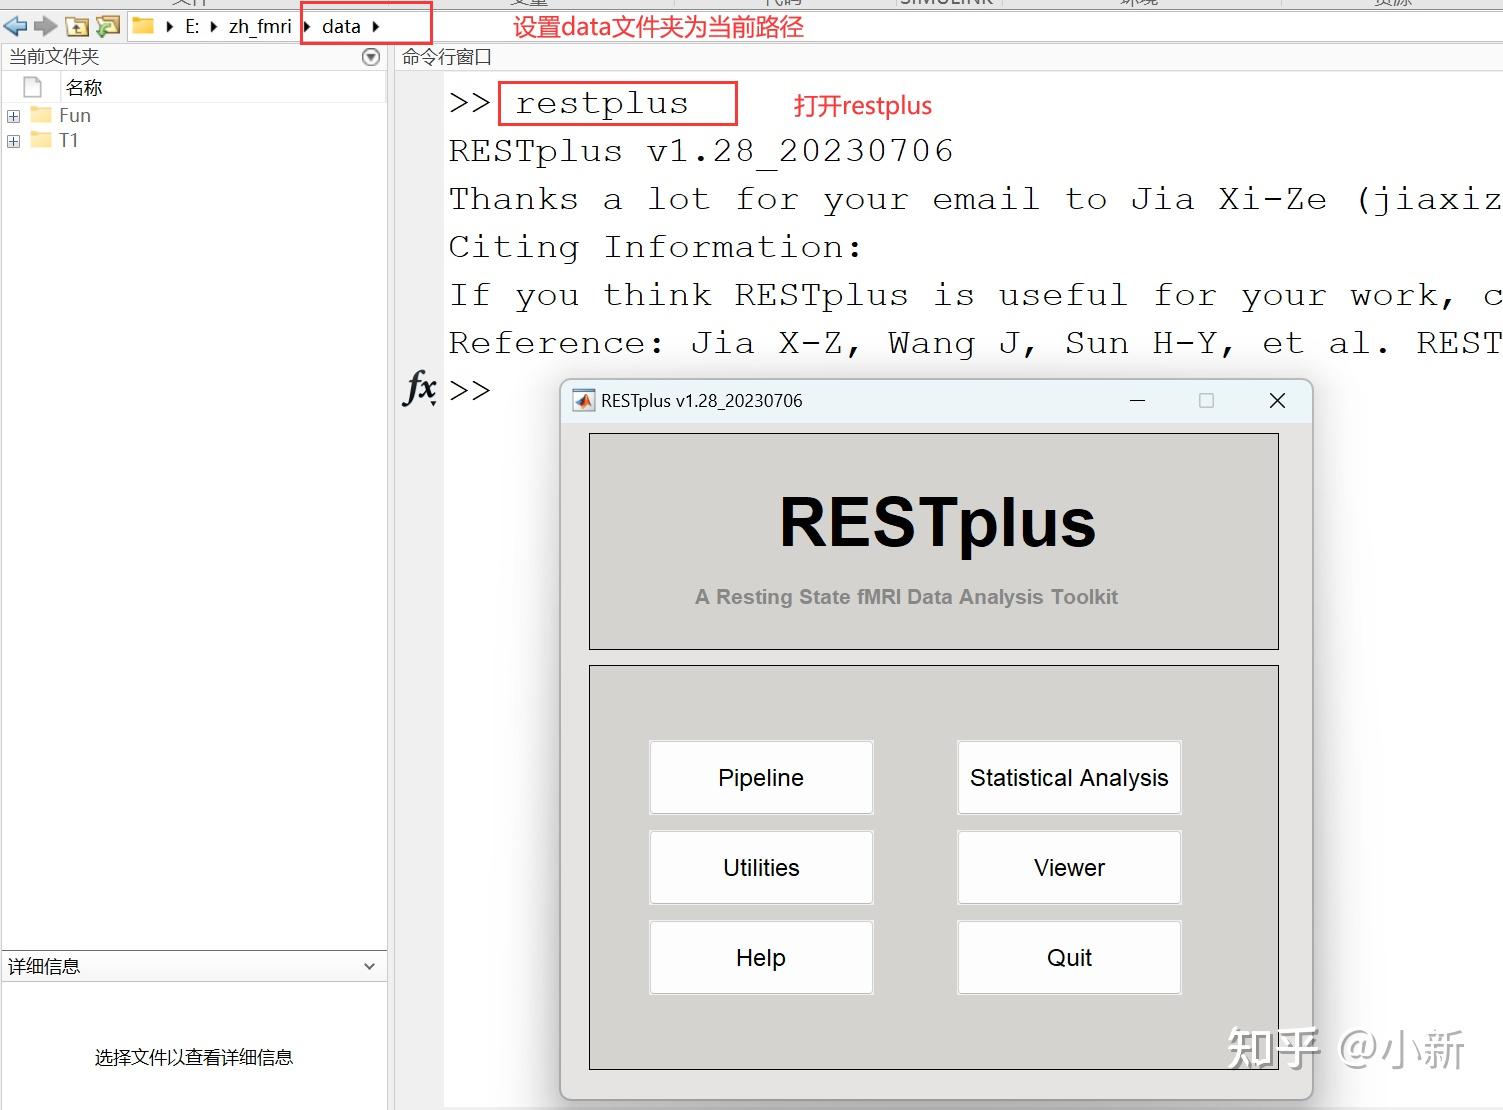This screenshot has height=1110, width=1503.
Task: Click the document icon beside the 名称 header
Action: (30, 86)
